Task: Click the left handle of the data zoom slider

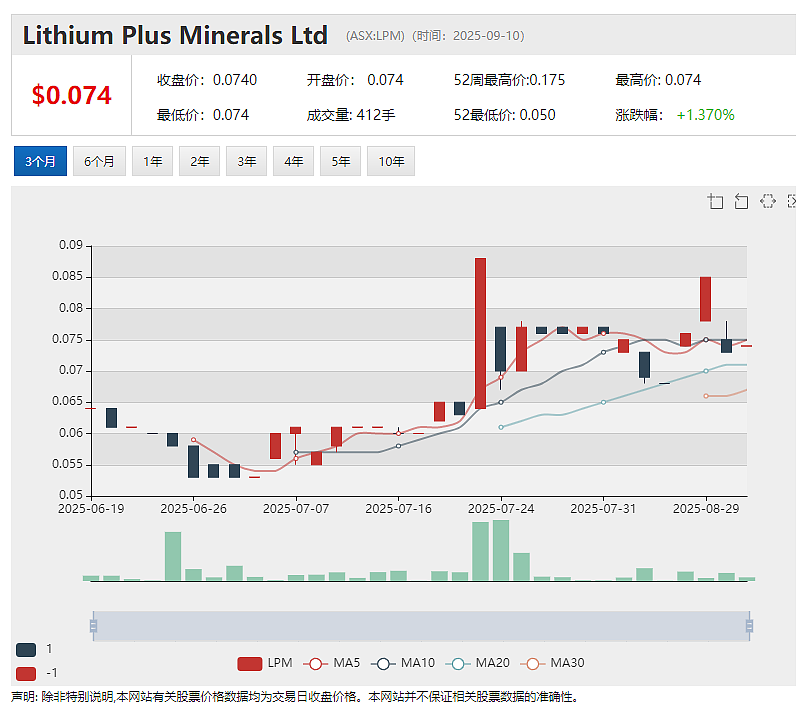Action: click(x=93, y=626)
